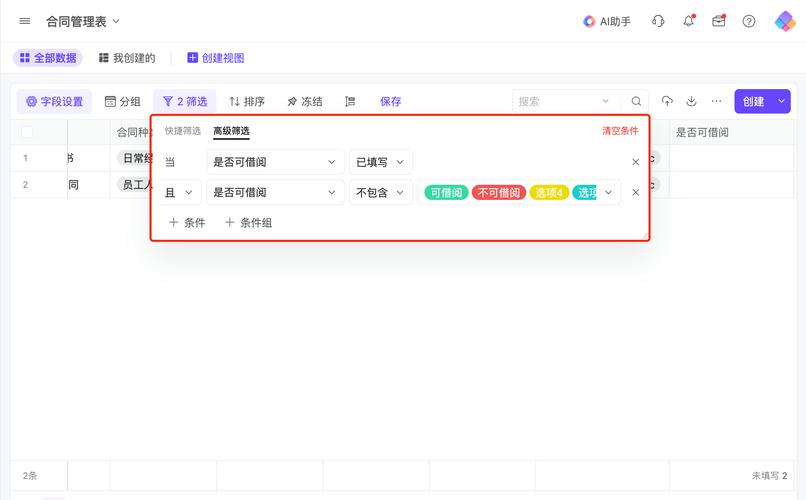
Task: Open the hamburger menu icon
Action: [x=25, y=21]
